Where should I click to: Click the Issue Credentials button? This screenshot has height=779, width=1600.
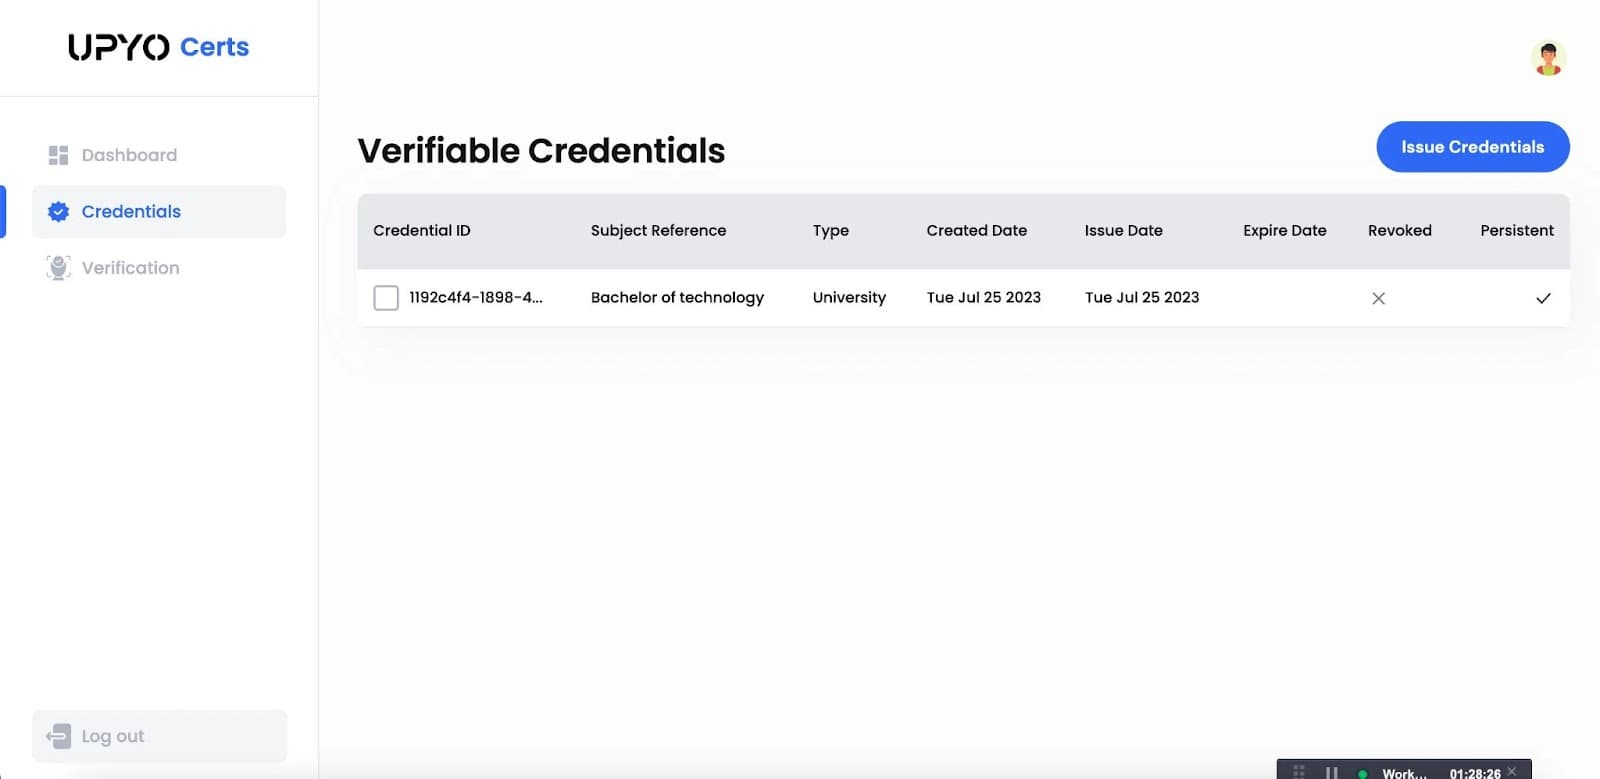coord(1473,147)
